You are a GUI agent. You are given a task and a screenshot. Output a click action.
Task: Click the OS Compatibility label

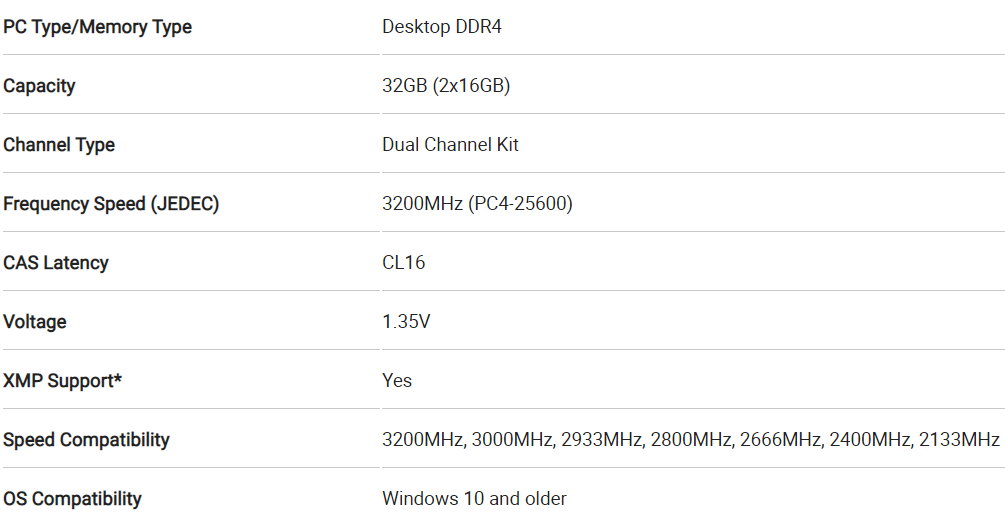point(72,499)
